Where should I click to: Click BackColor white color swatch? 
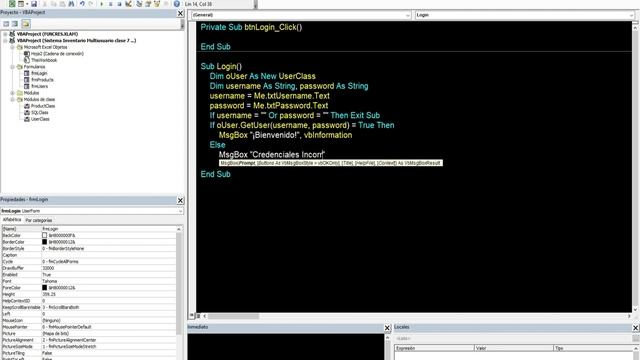(x=44, y=236)
